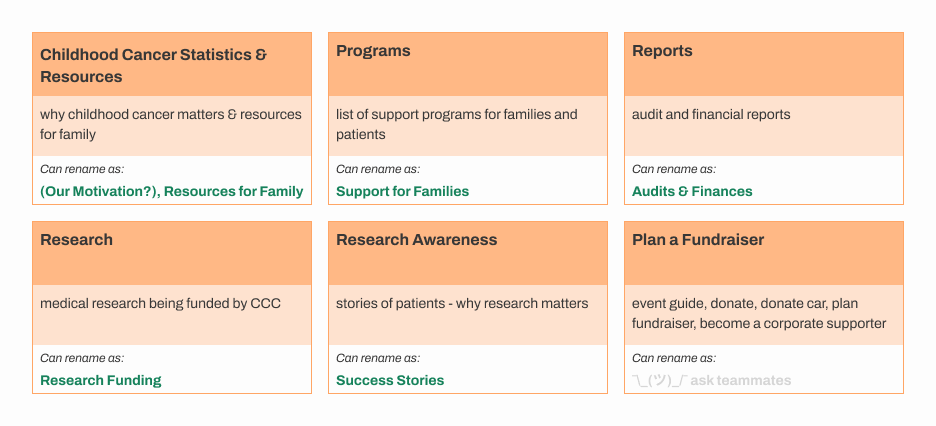The width and height of the screenshot is (936, 426).
Task: Select the 'Audits & Finances' rename suggestion
Action: click(692, 191)
